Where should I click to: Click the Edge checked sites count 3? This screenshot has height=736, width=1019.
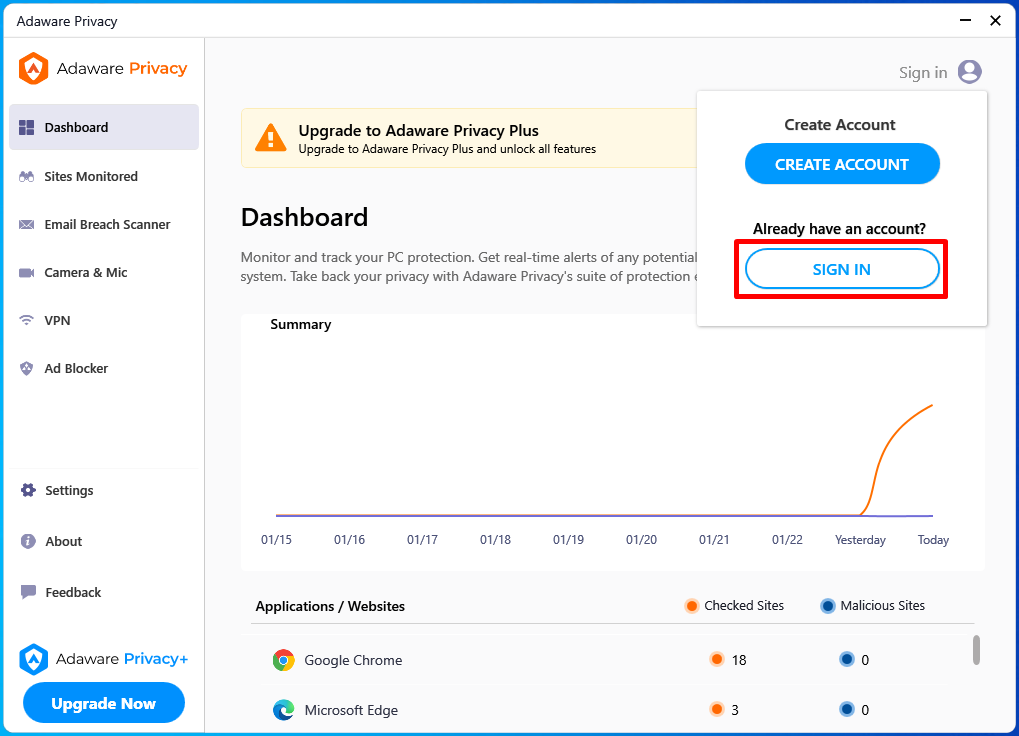735,710
